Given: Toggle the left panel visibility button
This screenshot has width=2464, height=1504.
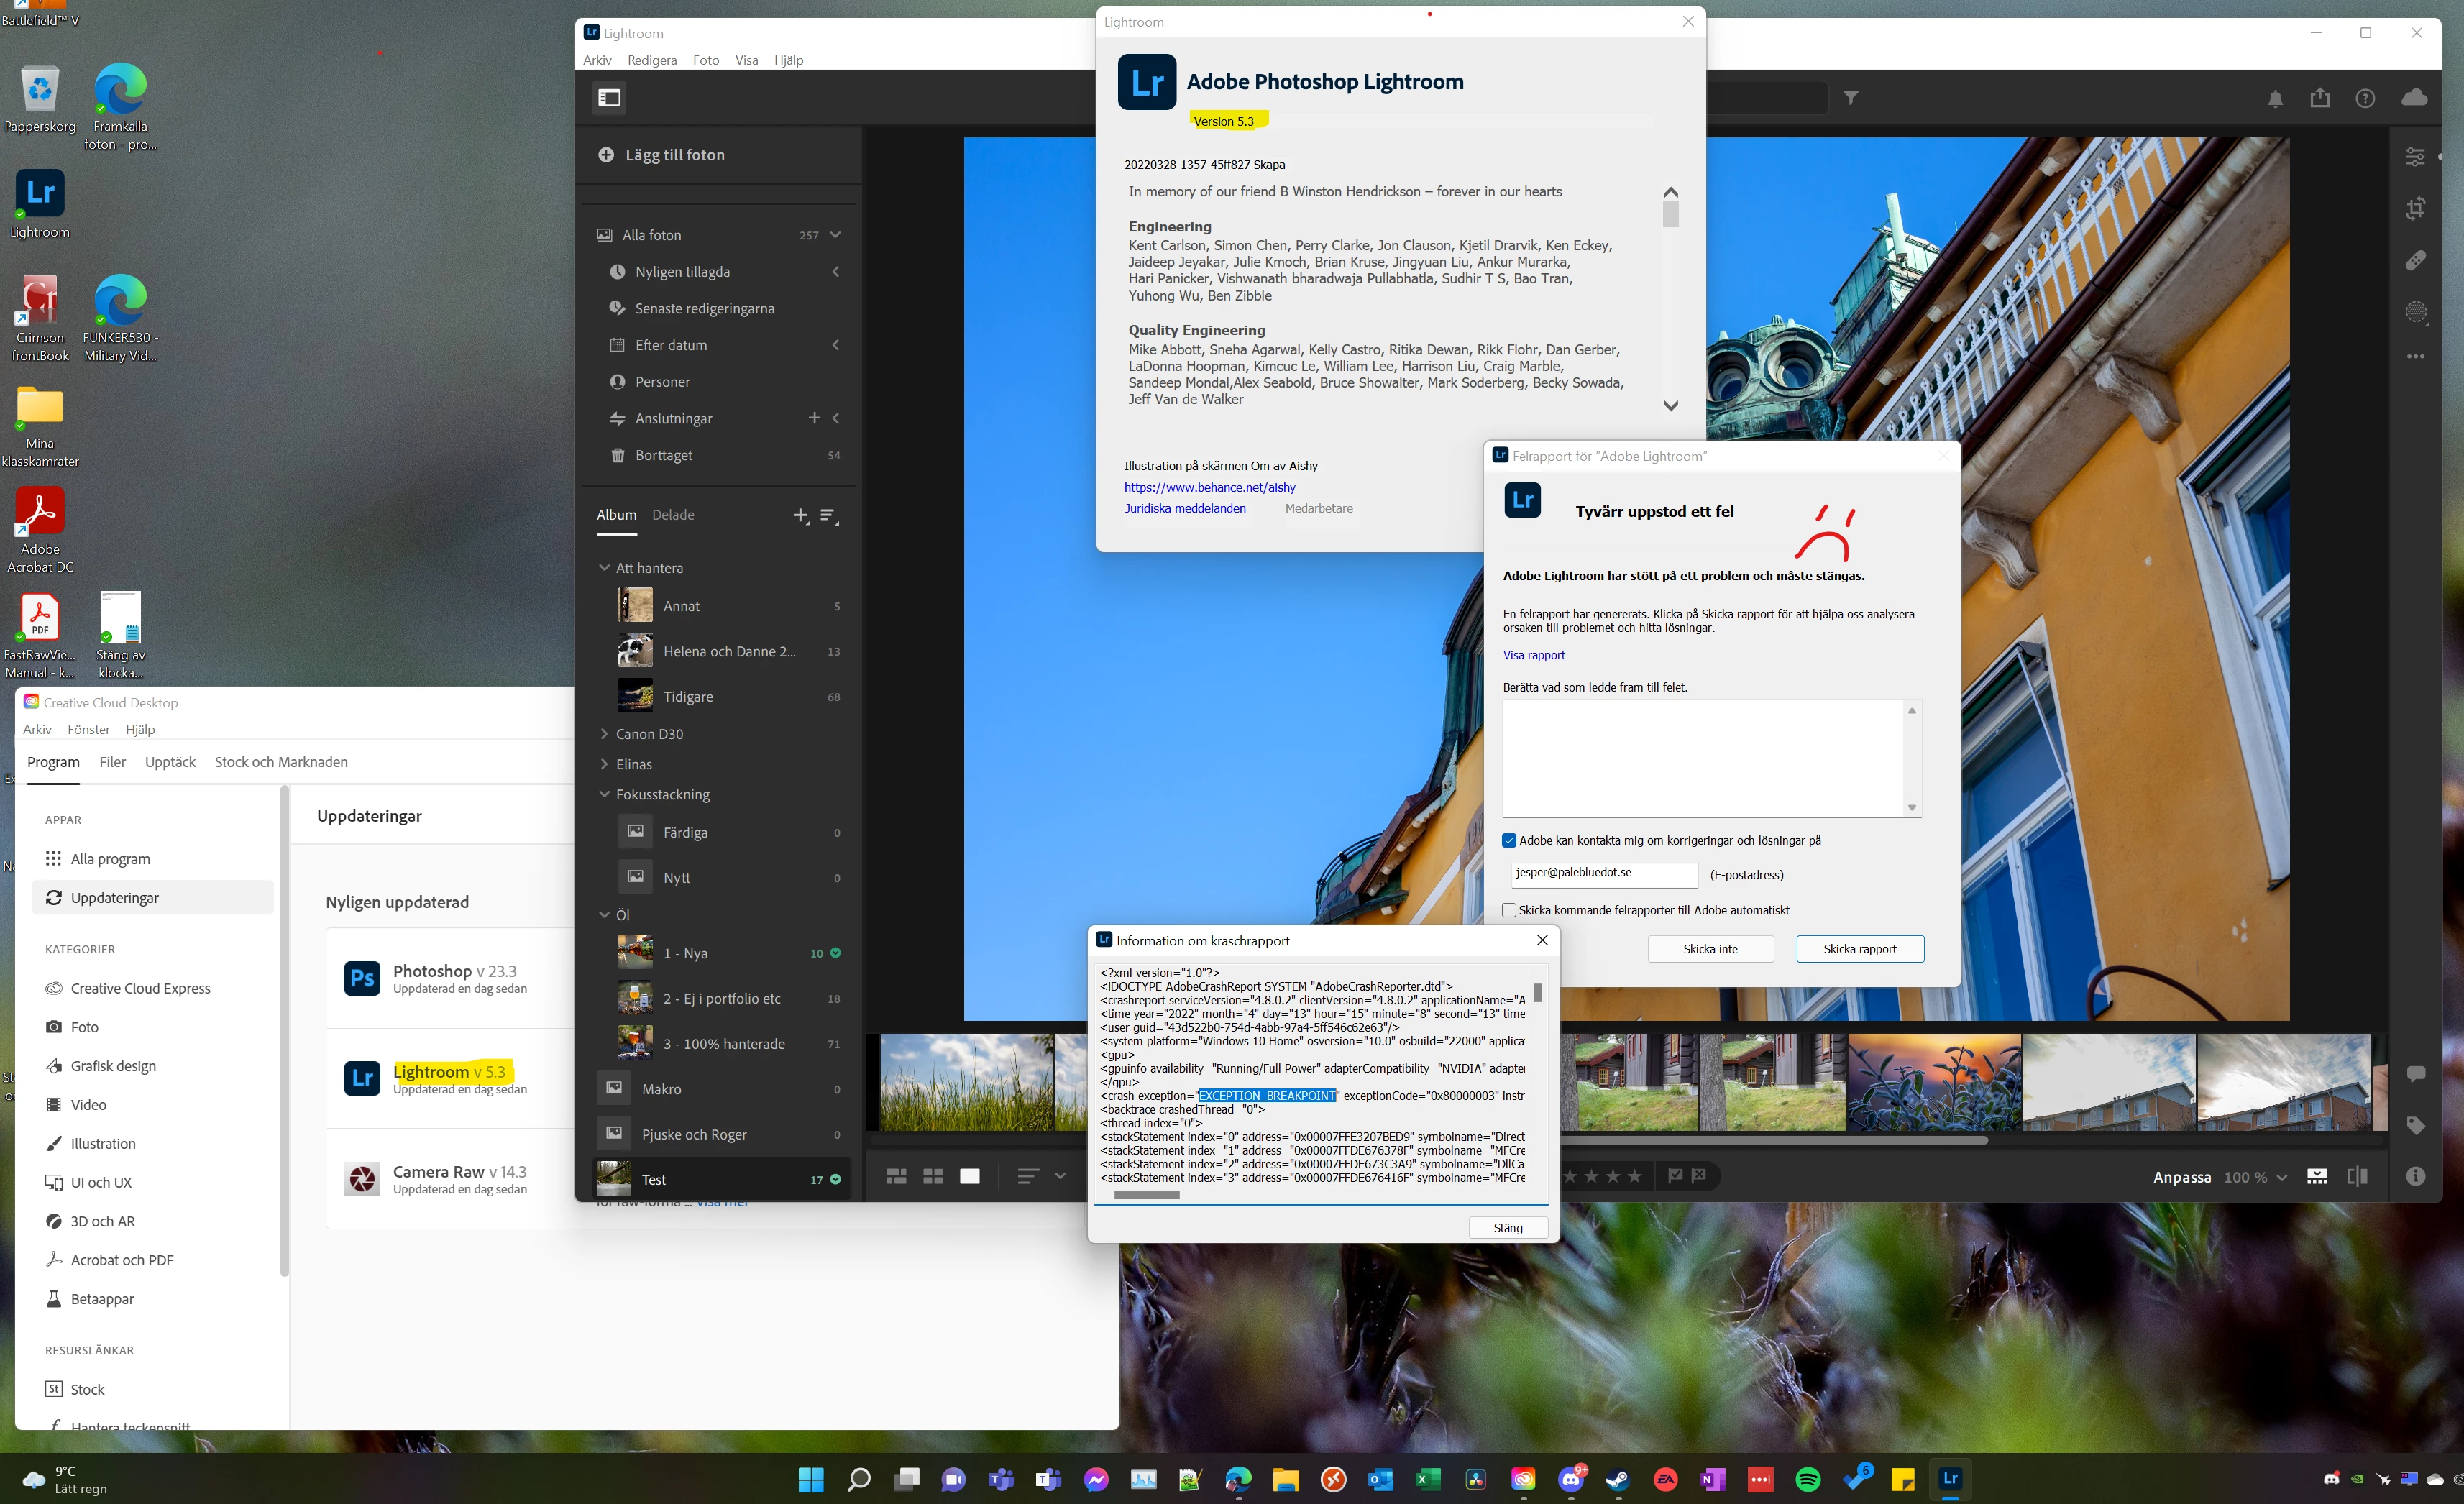Looking at the screenshot, I should tap(609, 98).
